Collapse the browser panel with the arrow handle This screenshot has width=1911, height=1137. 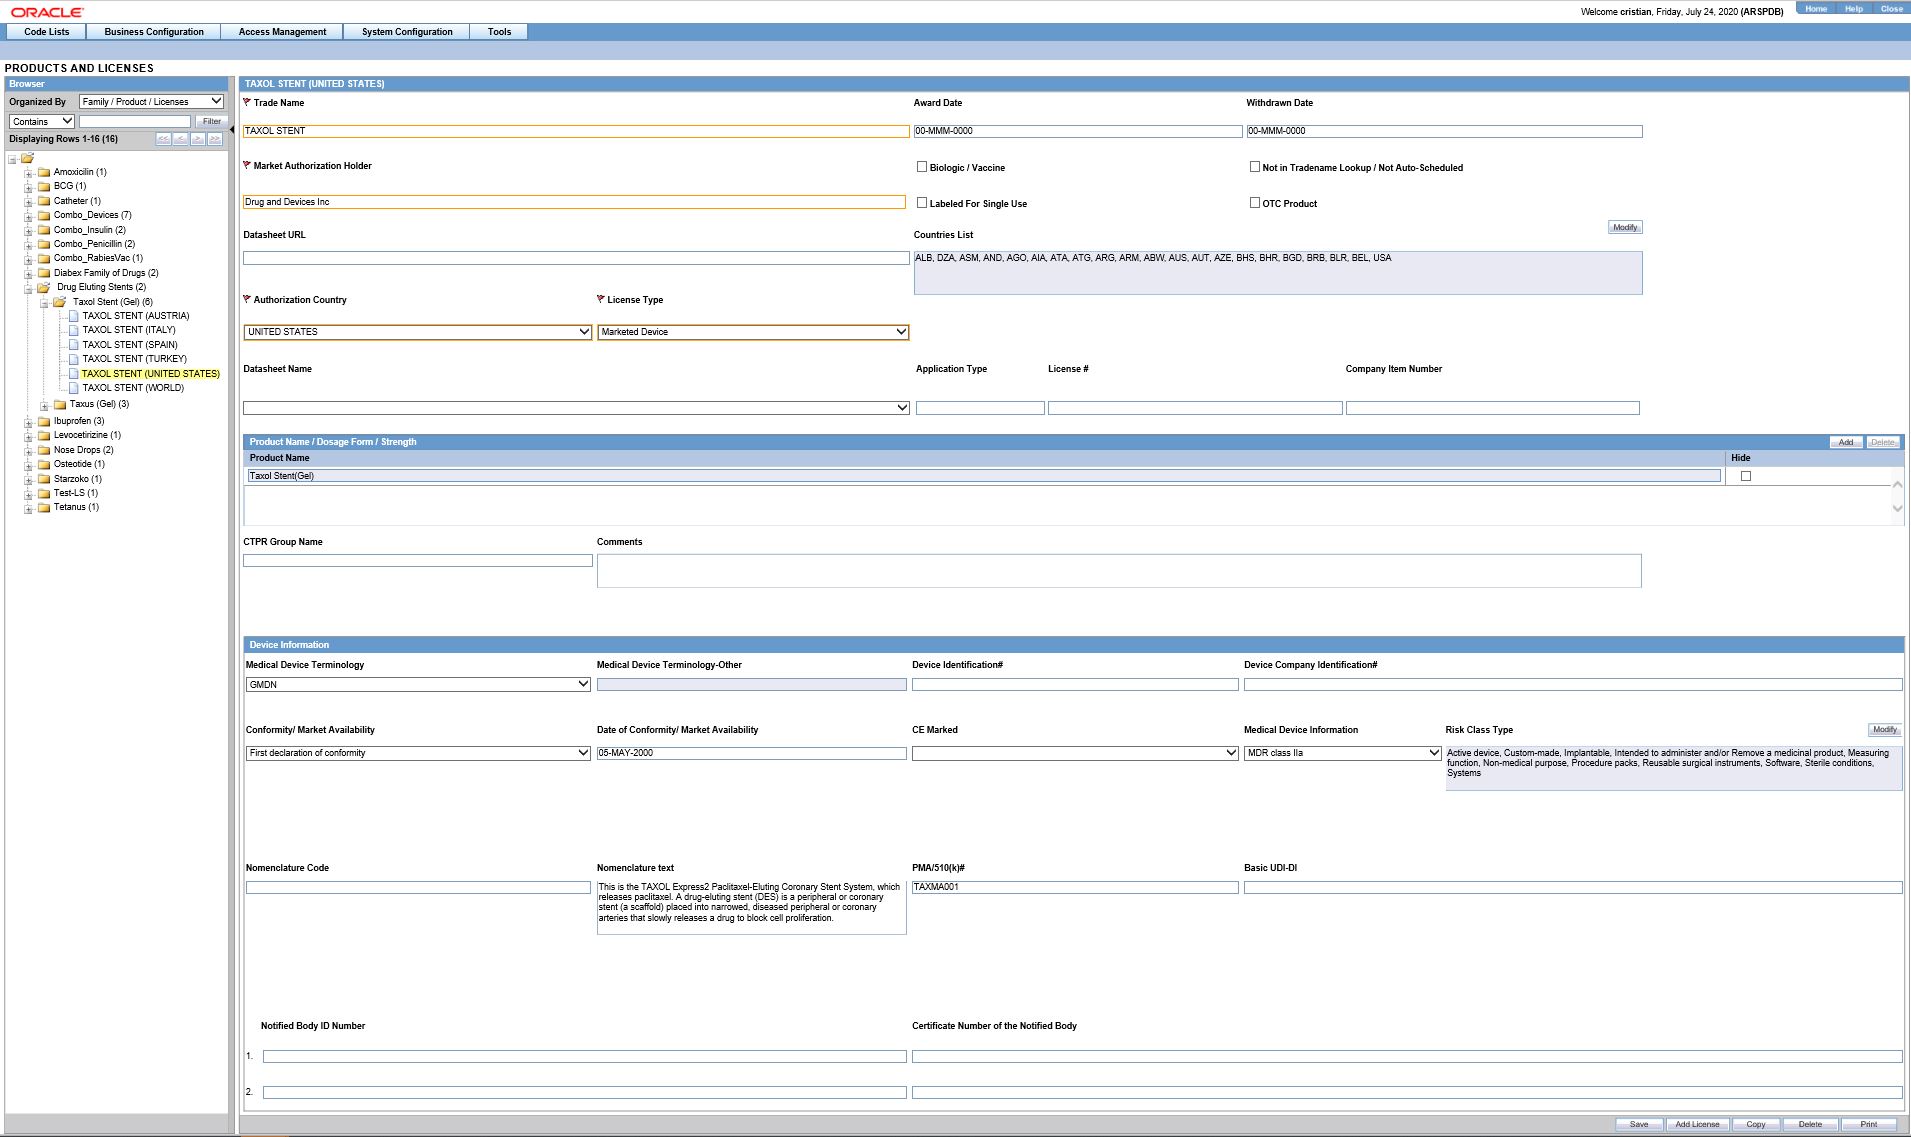[x=232, y=129]
